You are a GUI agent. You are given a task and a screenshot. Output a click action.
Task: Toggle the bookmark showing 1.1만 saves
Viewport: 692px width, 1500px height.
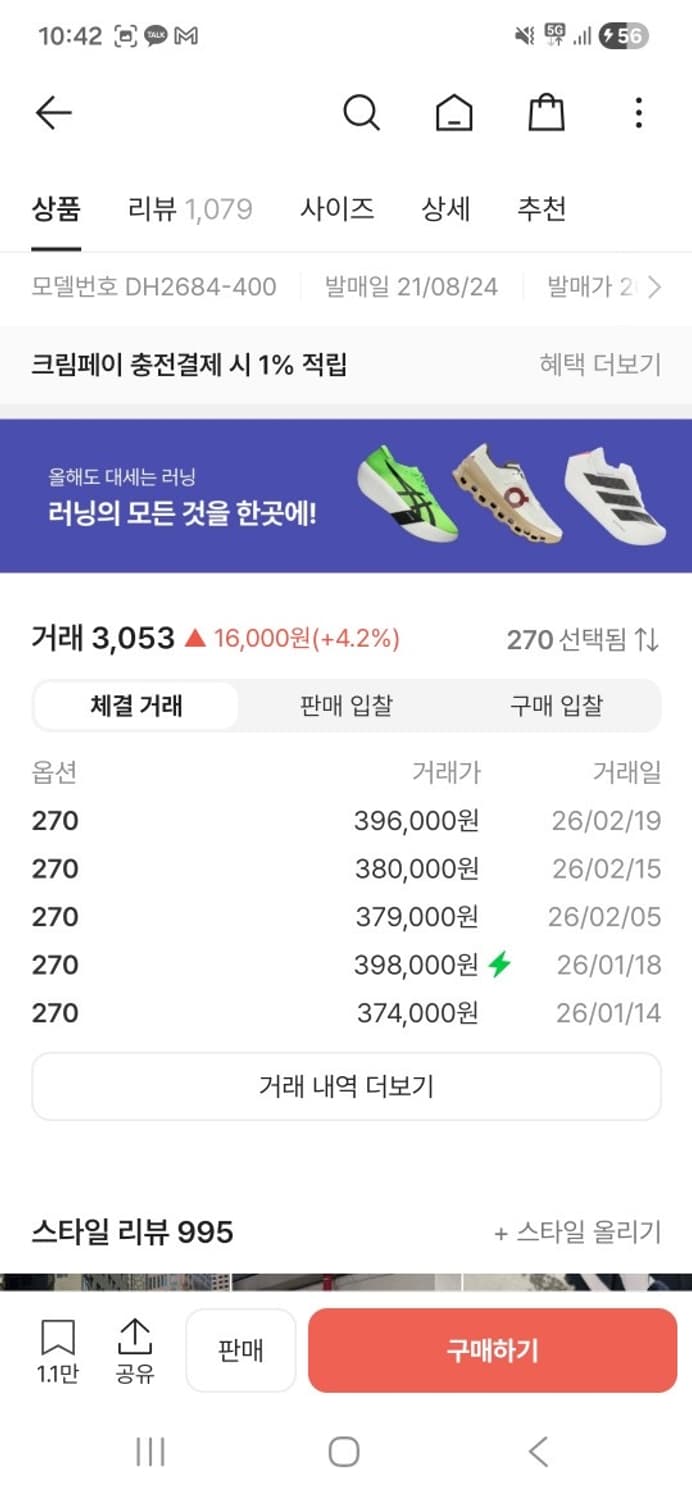pos(58,1350)
